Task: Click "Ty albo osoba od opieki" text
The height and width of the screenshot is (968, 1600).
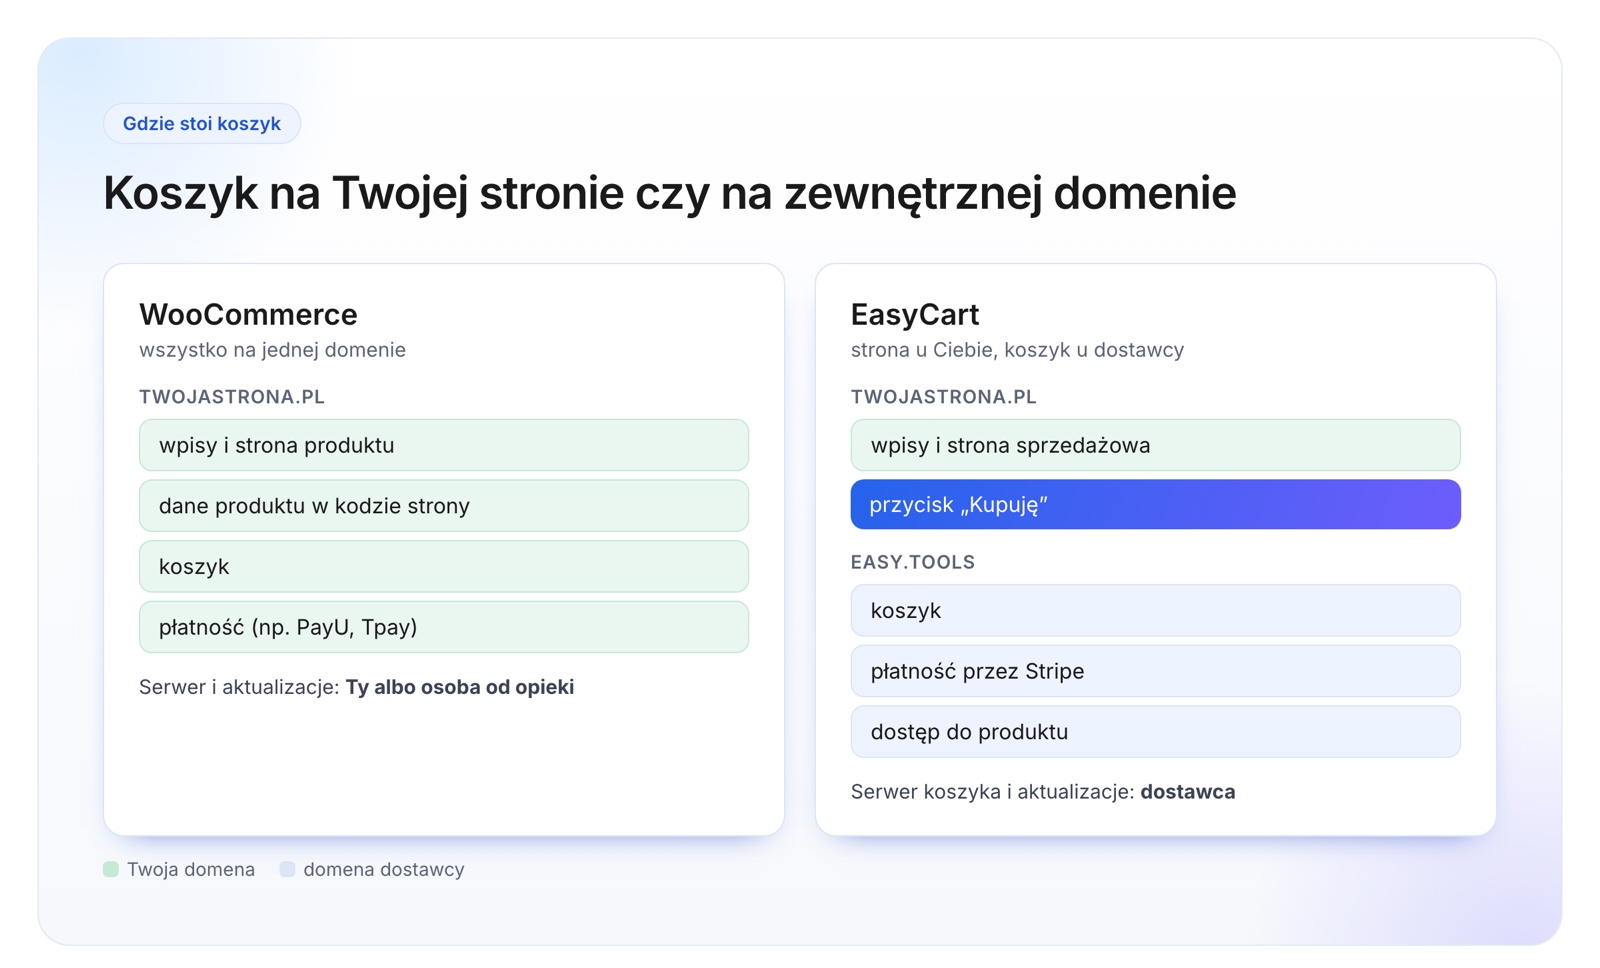Action: (x=460, y=687)
